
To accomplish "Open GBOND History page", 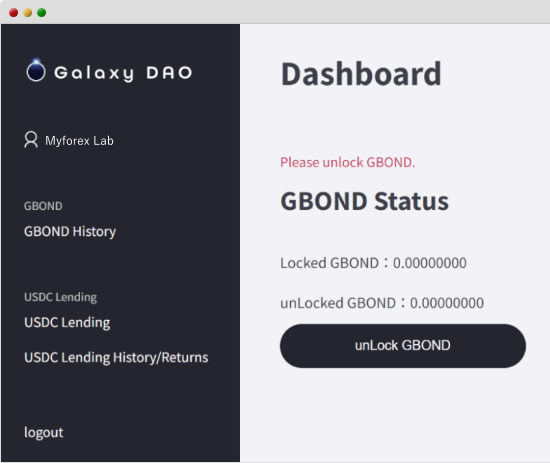I will point(70,232).
